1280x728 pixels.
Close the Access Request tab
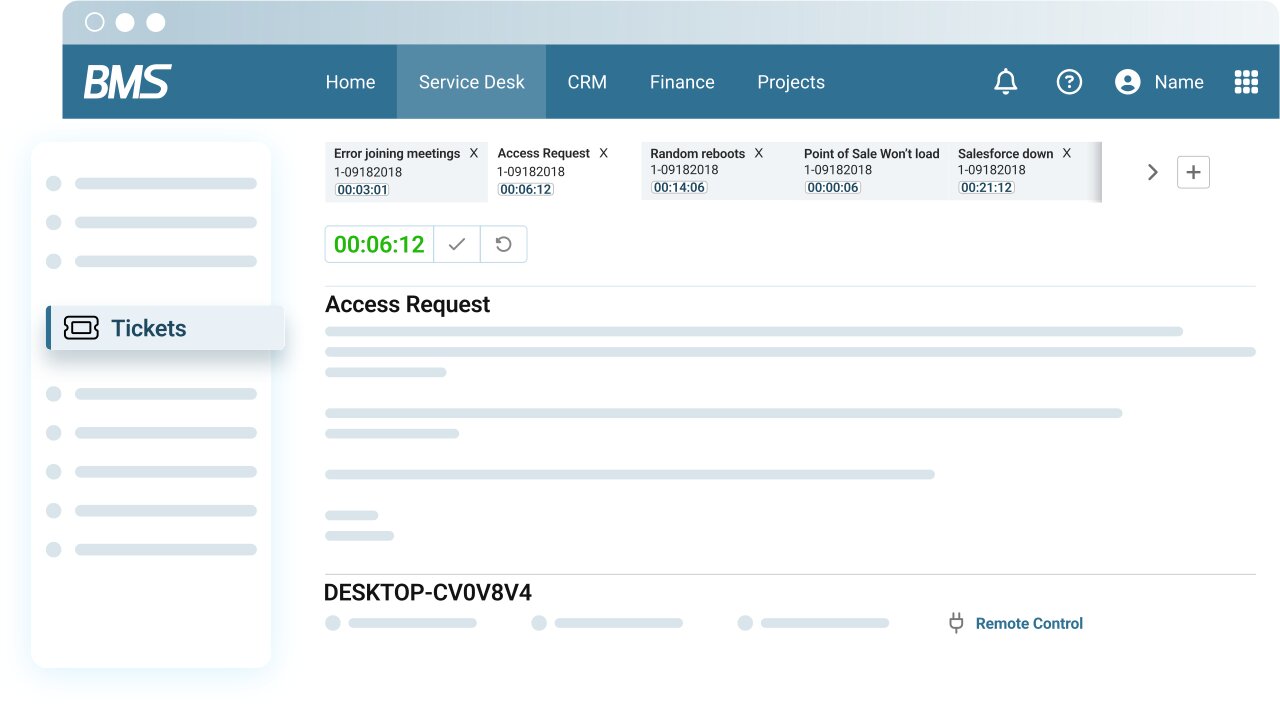(x=603, y=153)
